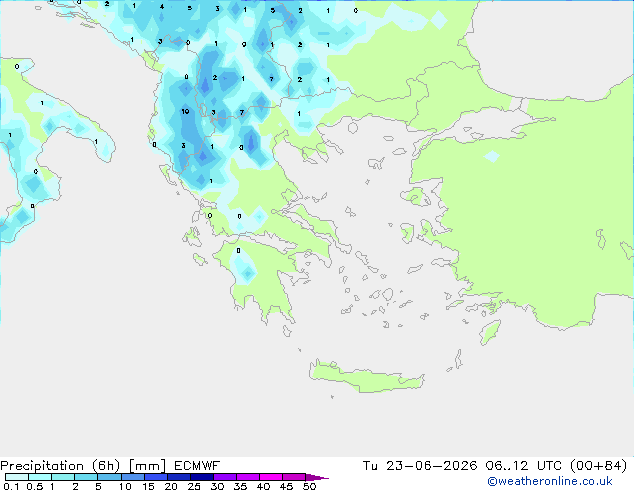Pick the 45–50 mm legend swatch
This screenshot has width=634, height=490.
pyautogui.click(x=294, y=477)
